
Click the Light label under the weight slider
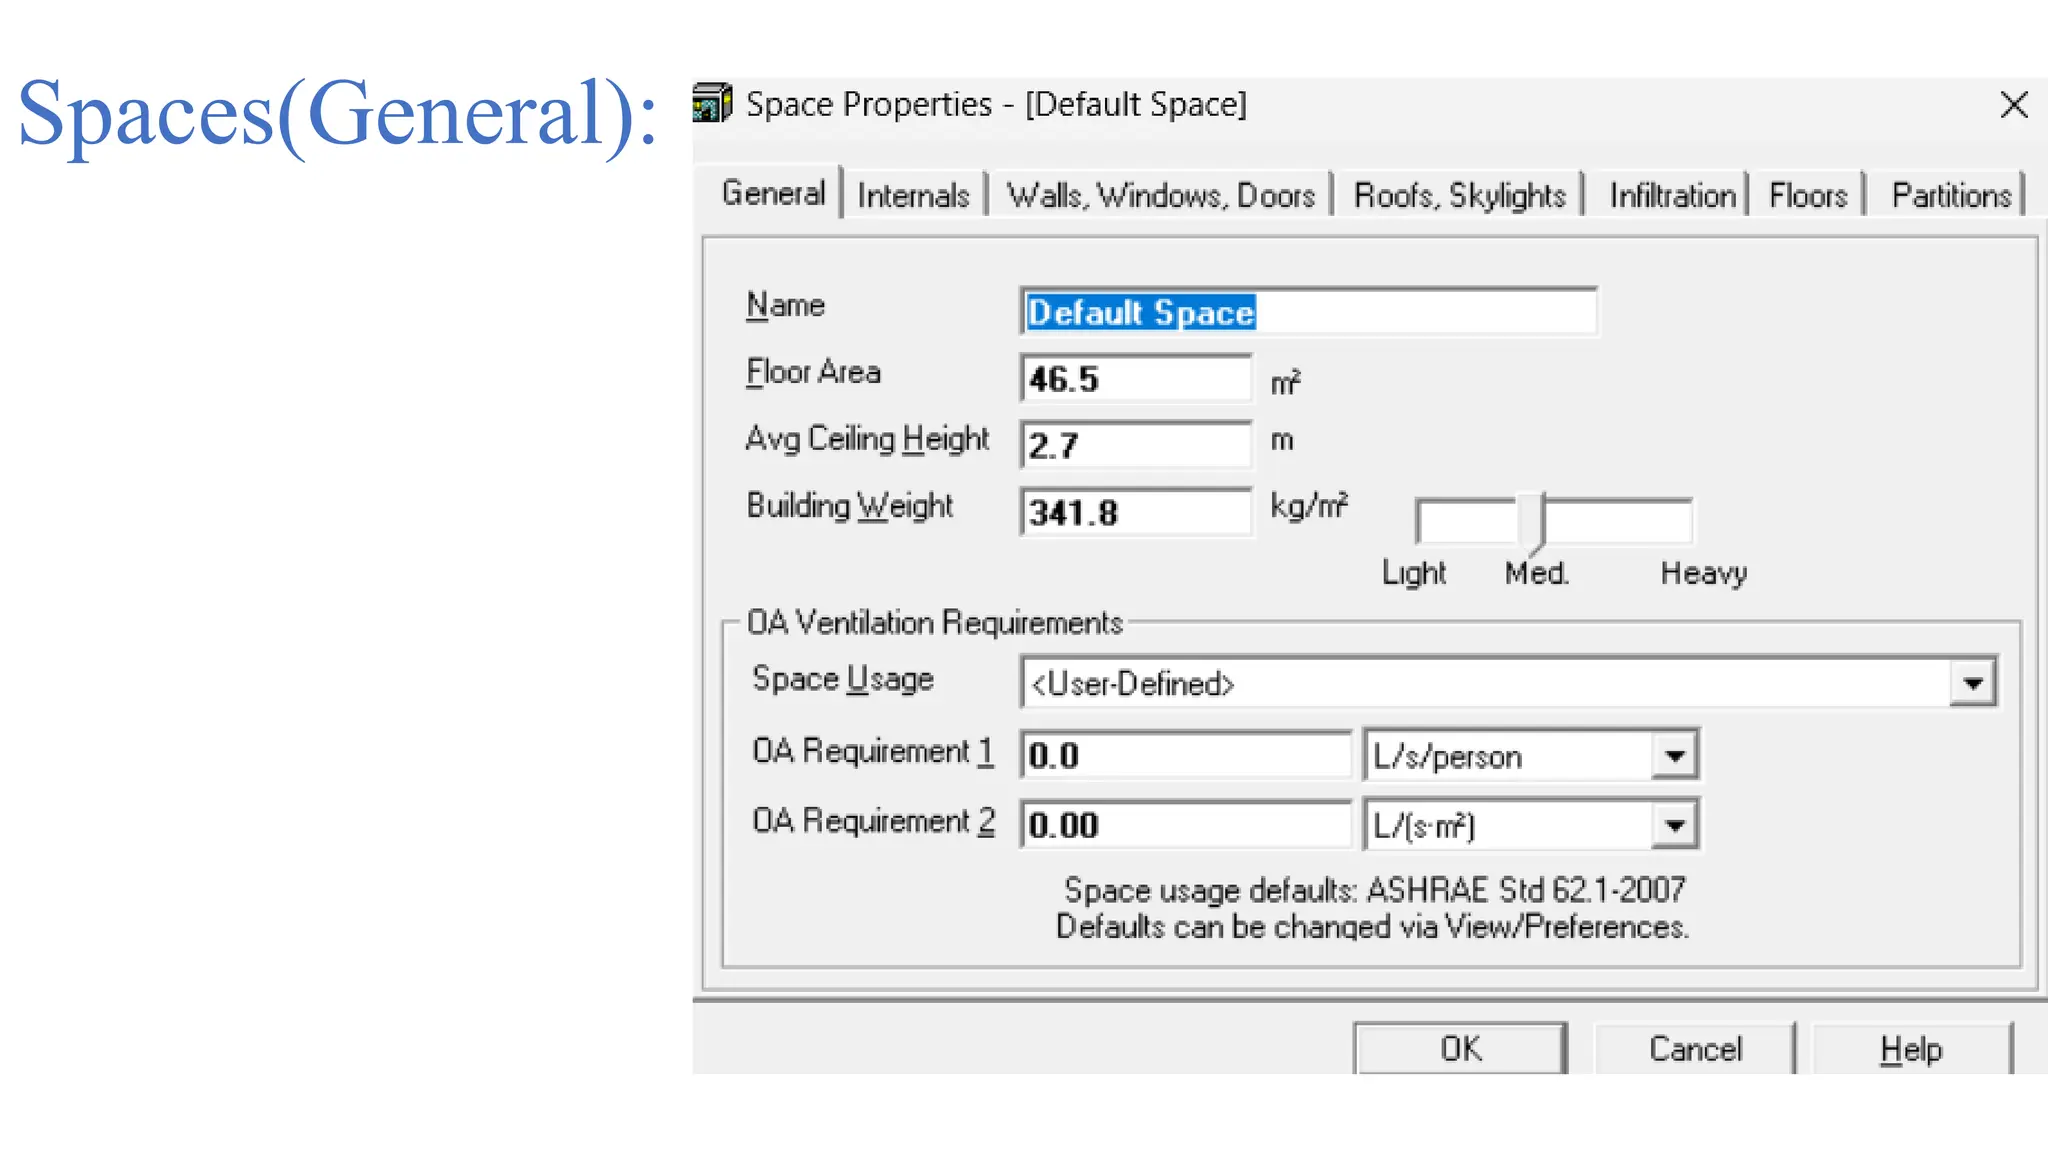1413,573
